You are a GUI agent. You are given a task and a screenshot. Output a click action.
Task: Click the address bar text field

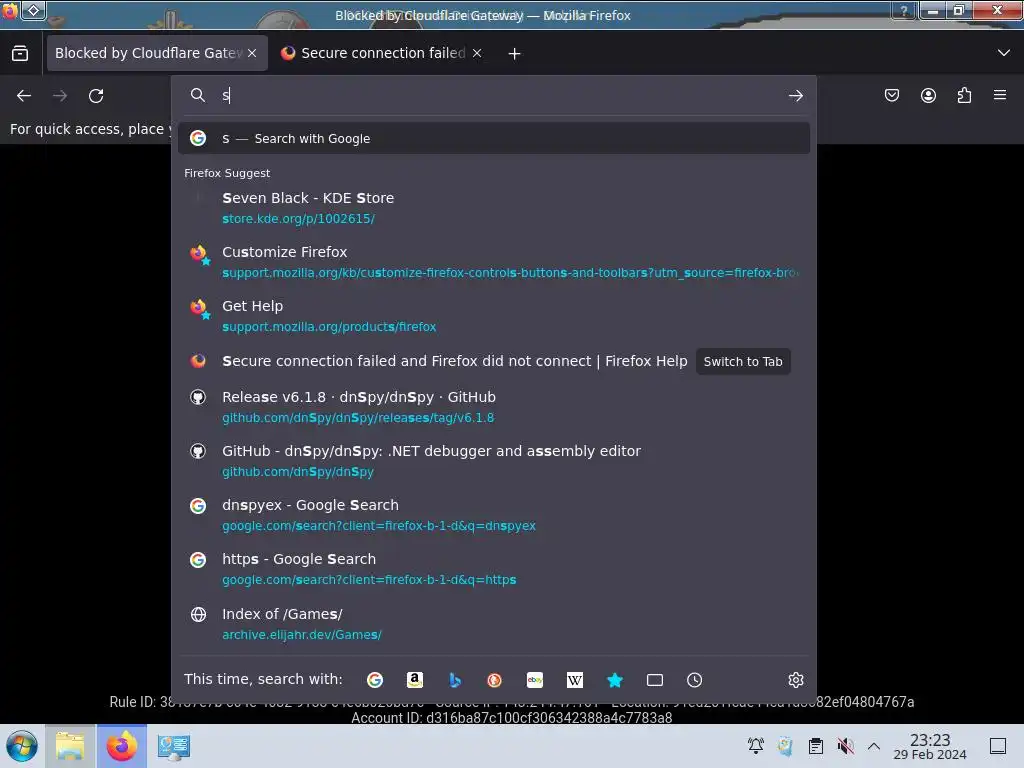(x=496, y=96)
